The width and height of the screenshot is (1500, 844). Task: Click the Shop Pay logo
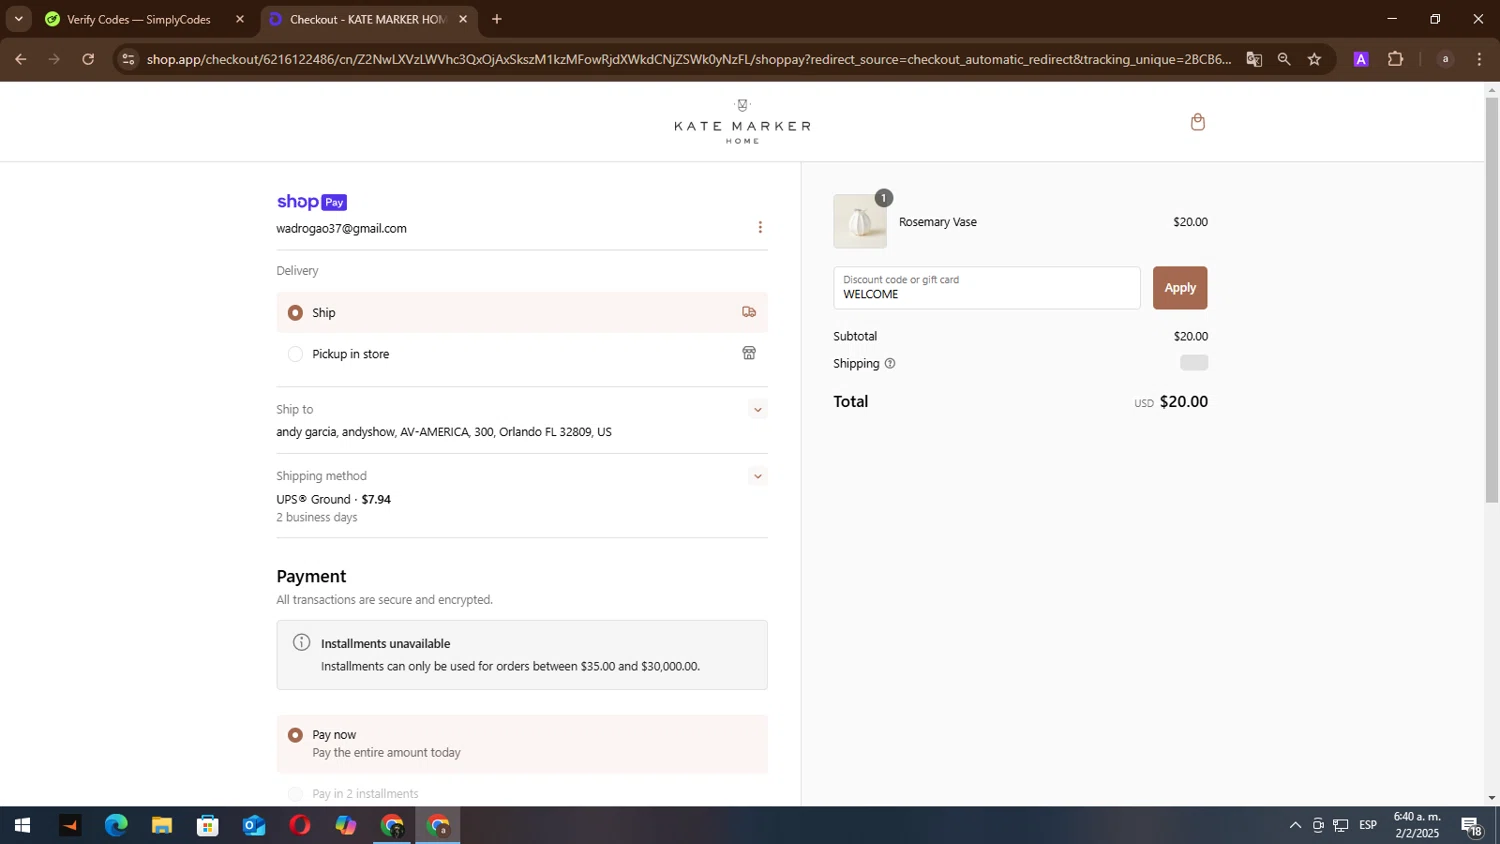(312, 202)
